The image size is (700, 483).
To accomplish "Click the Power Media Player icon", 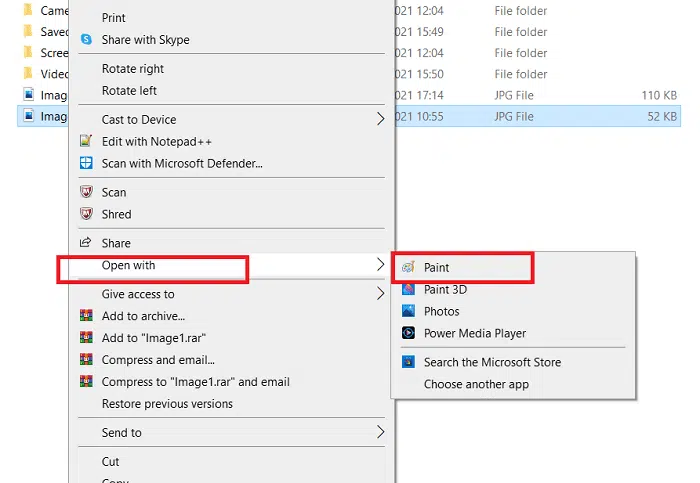I will (x=408, y=333).
